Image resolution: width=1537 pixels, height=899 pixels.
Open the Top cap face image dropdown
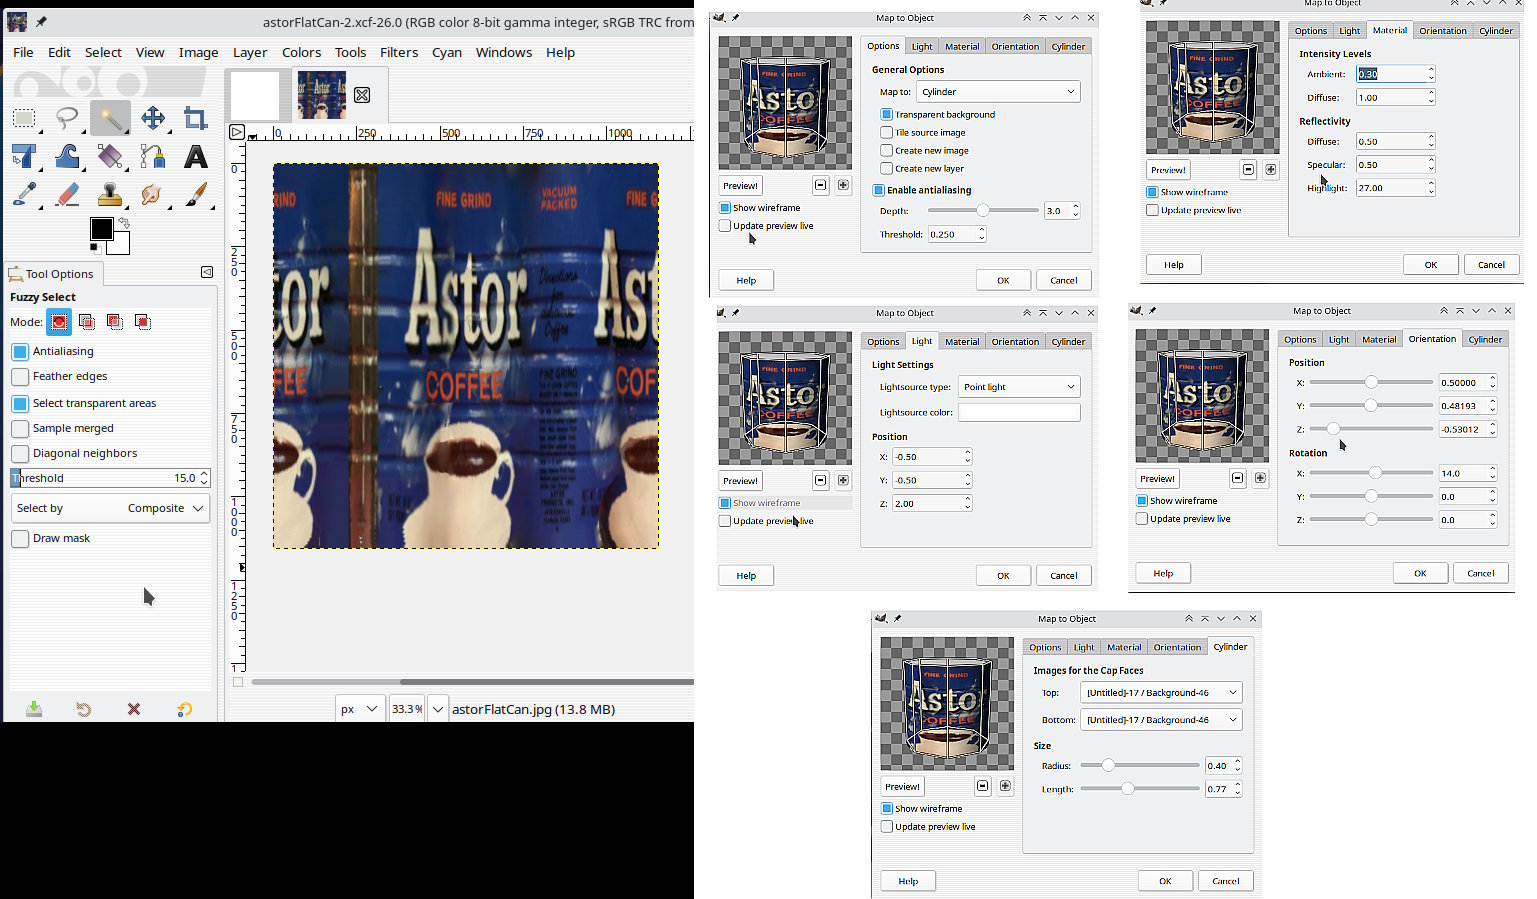[1161, 692]
